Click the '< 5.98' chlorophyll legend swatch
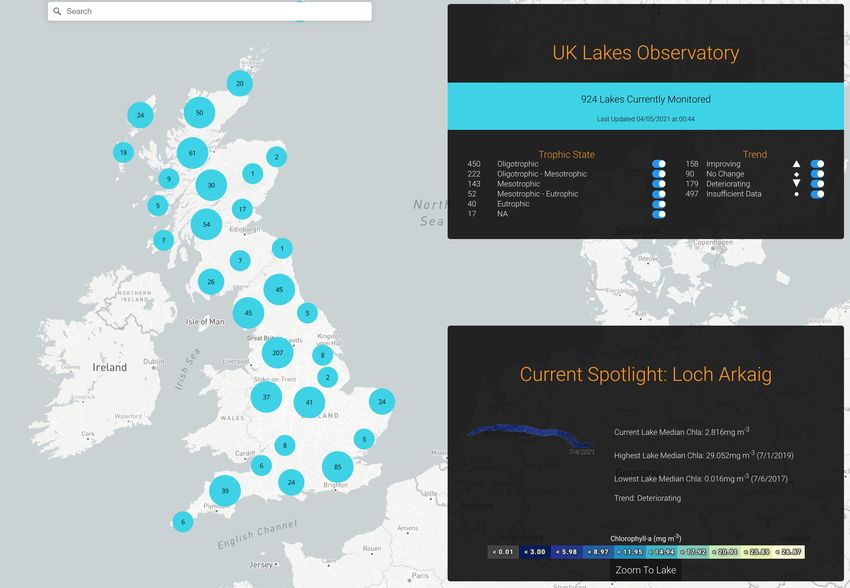The height and width of the screenshot is (588, 850). coord(566,552)
